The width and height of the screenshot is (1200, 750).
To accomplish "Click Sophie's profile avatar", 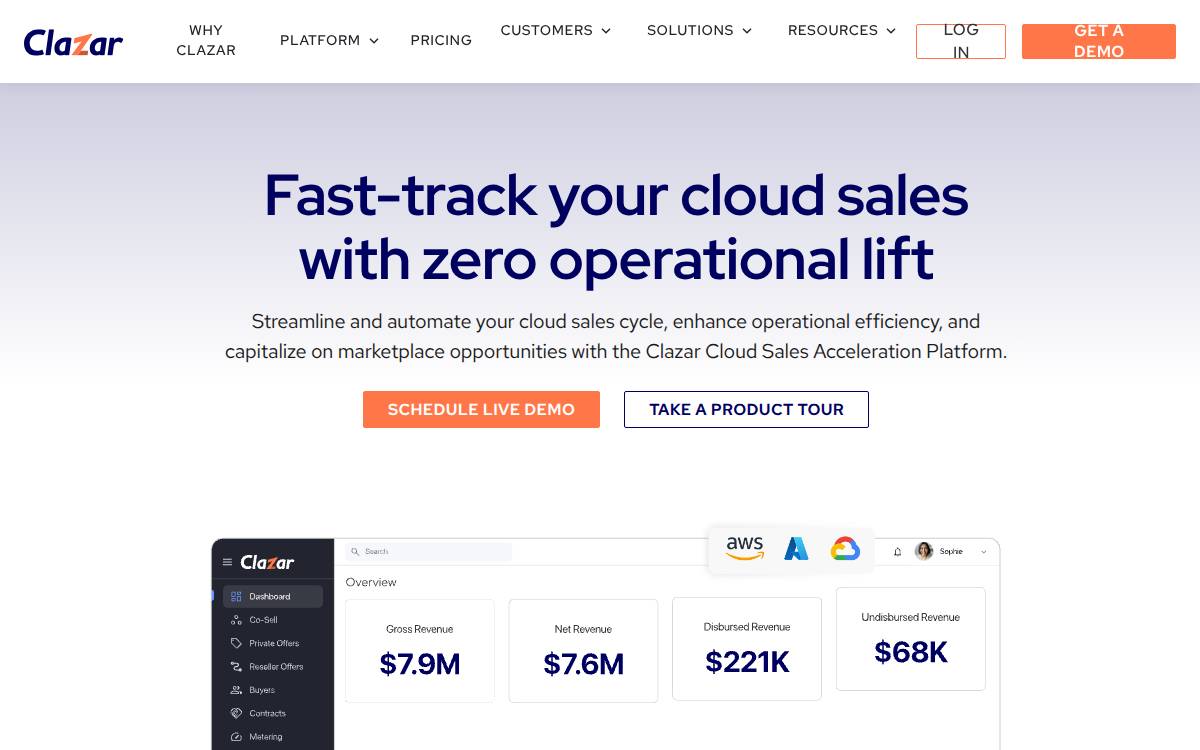I will click(924, 551).
